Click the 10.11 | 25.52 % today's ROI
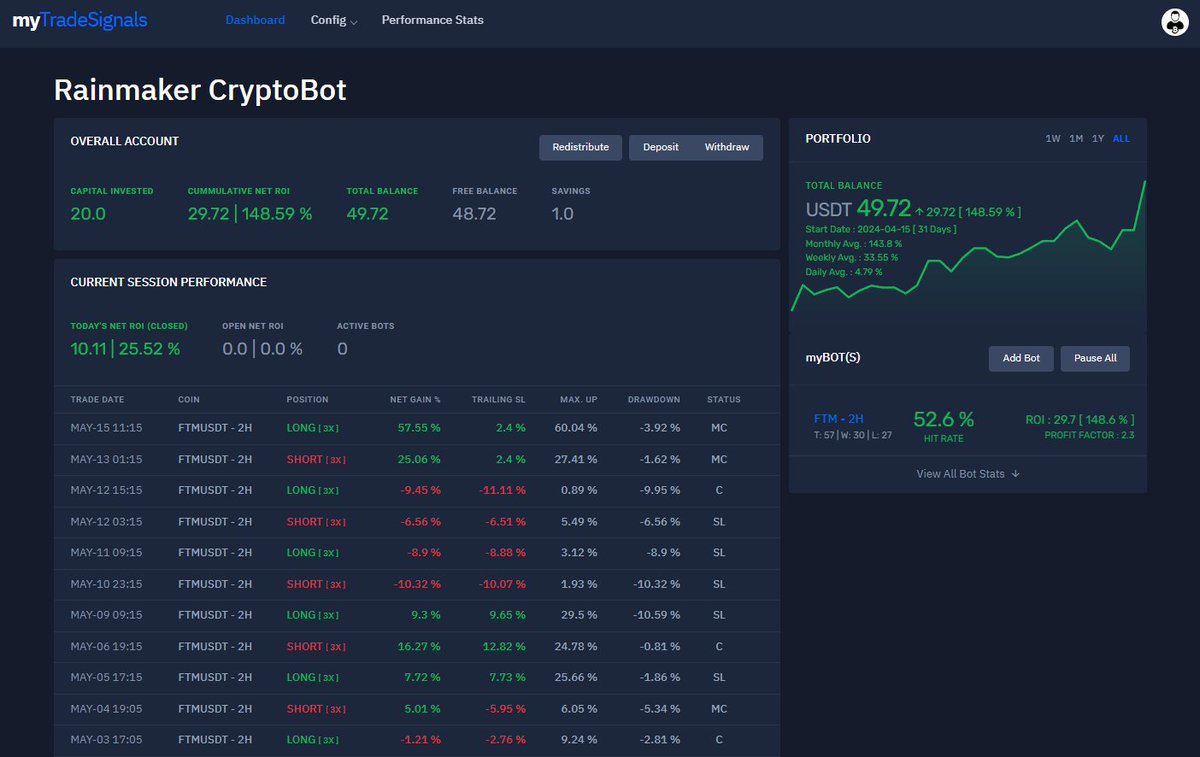Screen dimensions: 1200x757 [x=125, y=349]
